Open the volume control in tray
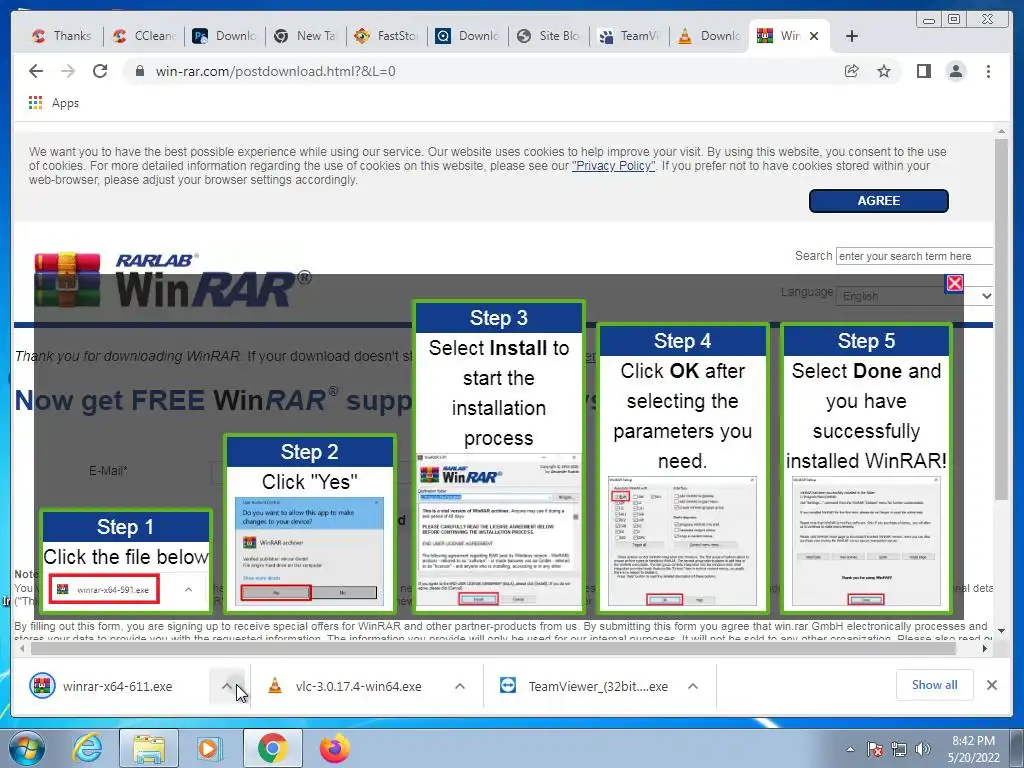Image resolution: width=1024 pixels, height=768 pixels. (x=923, y=749)
